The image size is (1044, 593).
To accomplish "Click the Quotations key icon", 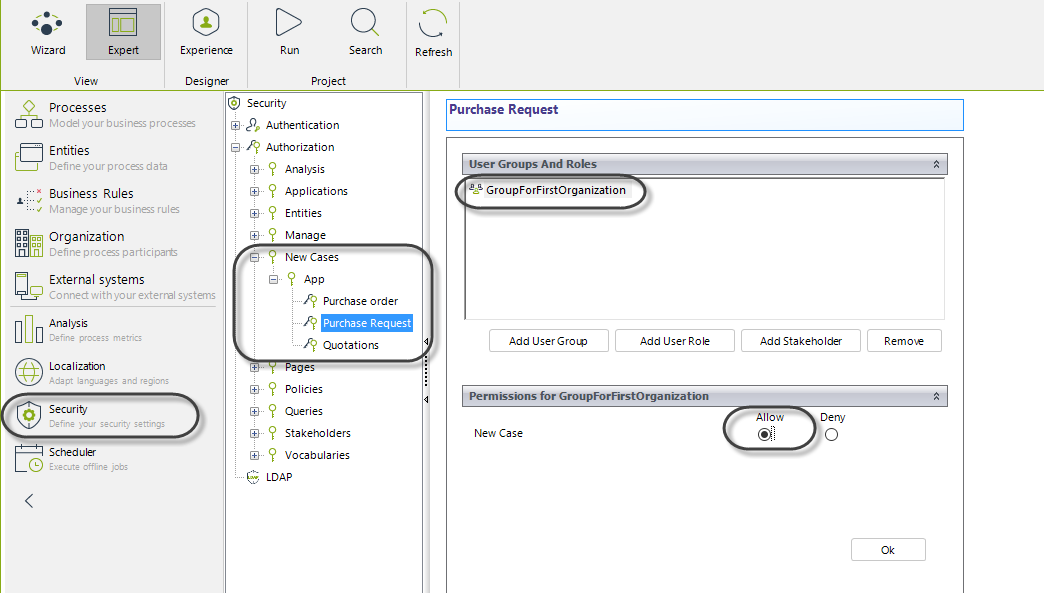I will (310, 345).
